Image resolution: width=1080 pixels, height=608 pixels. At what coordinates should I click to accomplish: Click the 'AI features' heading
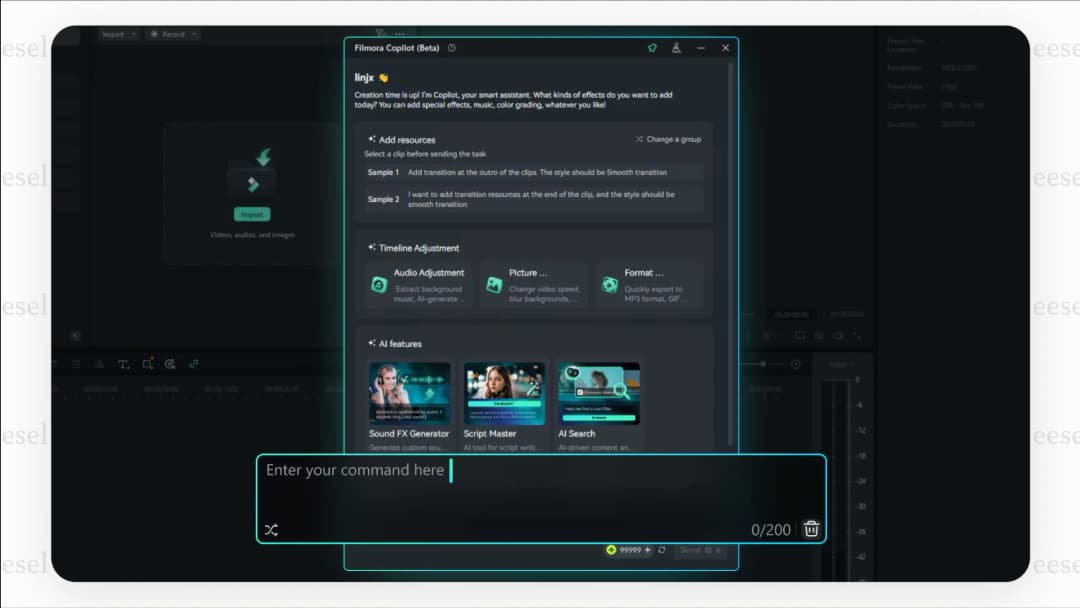pos(400,344)
